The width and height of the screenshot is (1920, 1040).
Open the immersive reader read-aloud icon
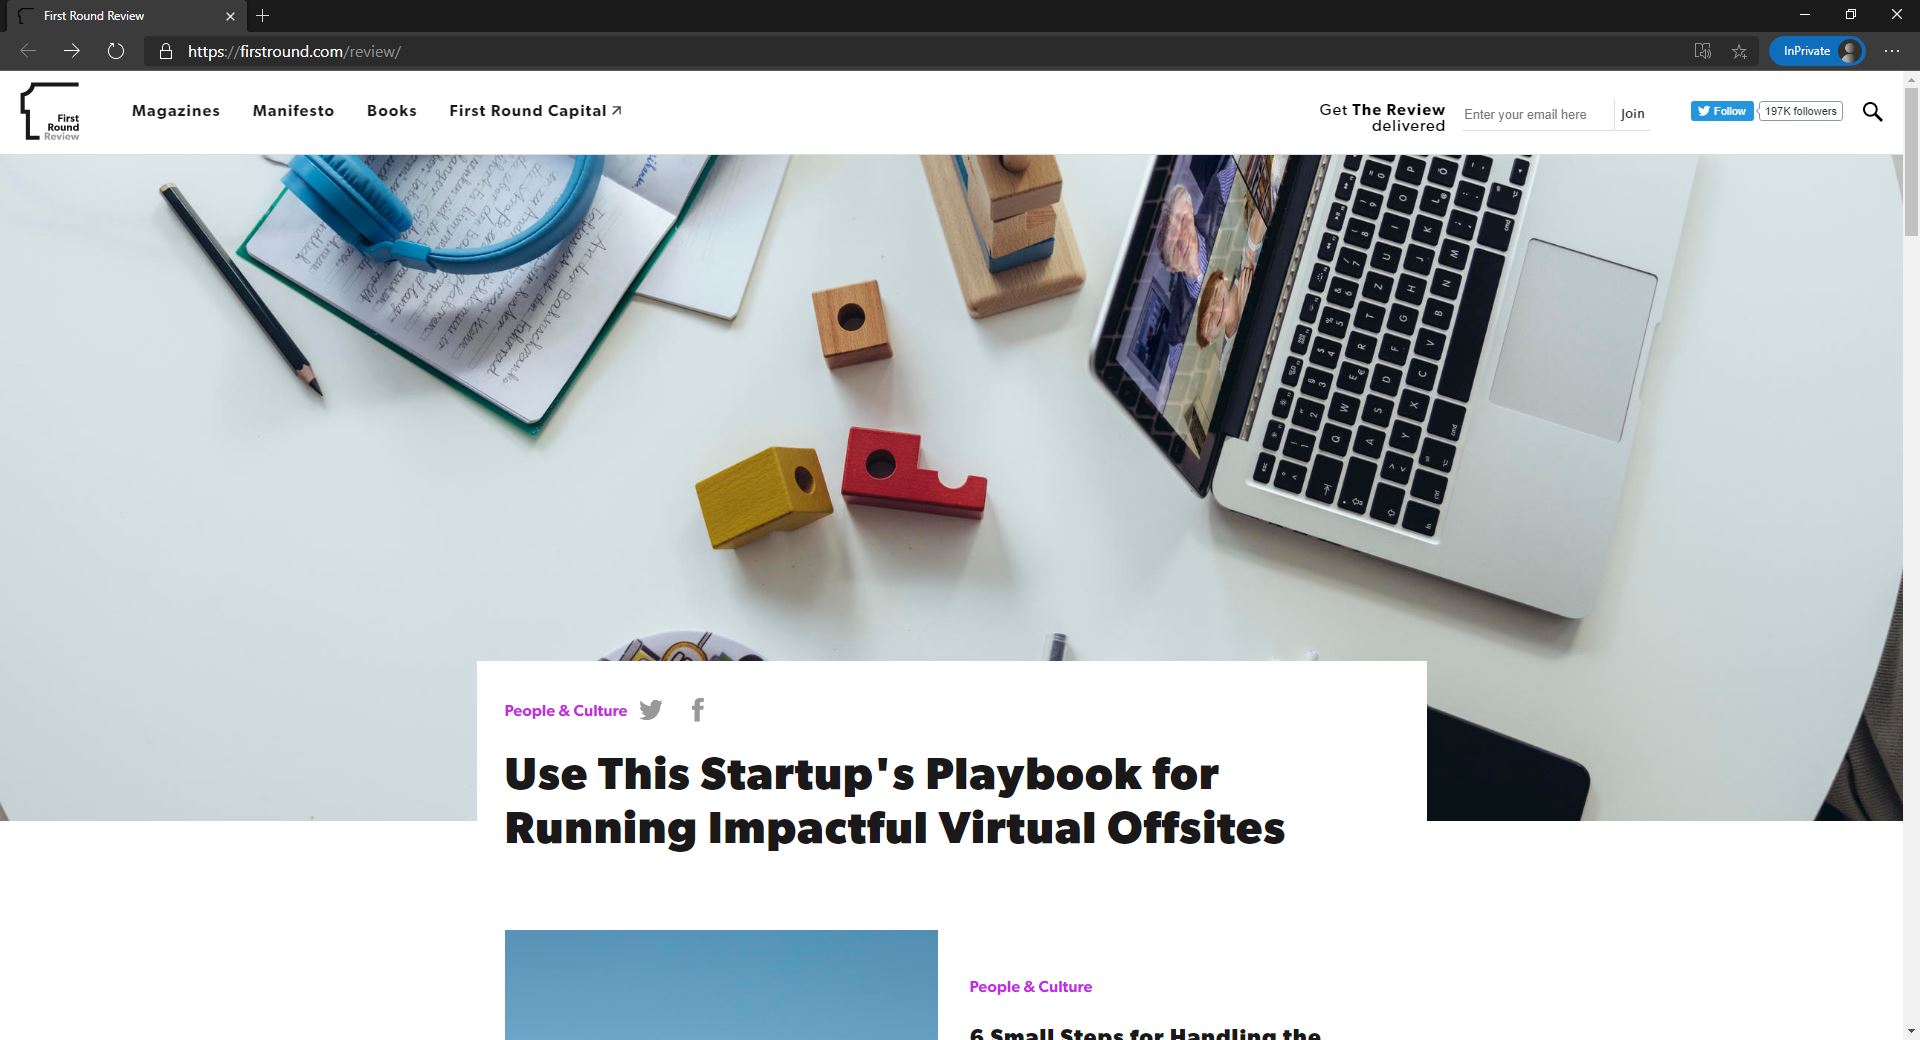1703,51
